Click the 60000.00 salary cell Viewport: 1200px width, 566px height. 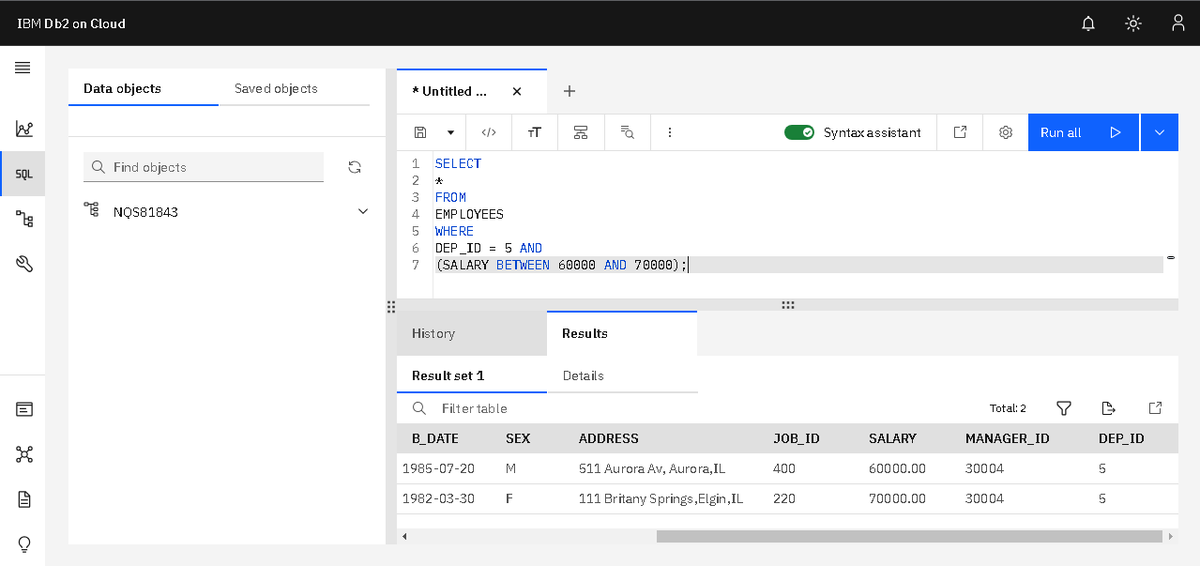(898, 468)
